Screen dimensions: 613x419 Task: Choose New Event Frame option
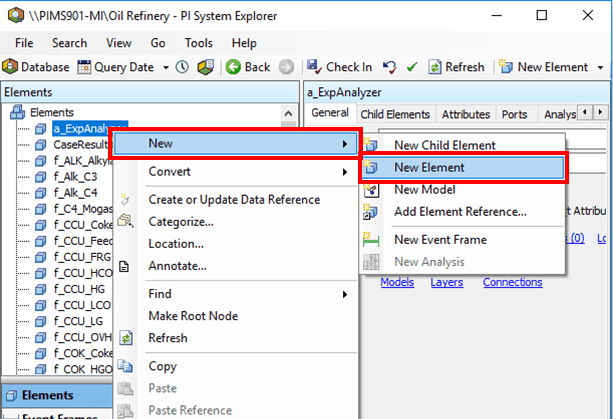pyautogui.click(x=440, y=240)
